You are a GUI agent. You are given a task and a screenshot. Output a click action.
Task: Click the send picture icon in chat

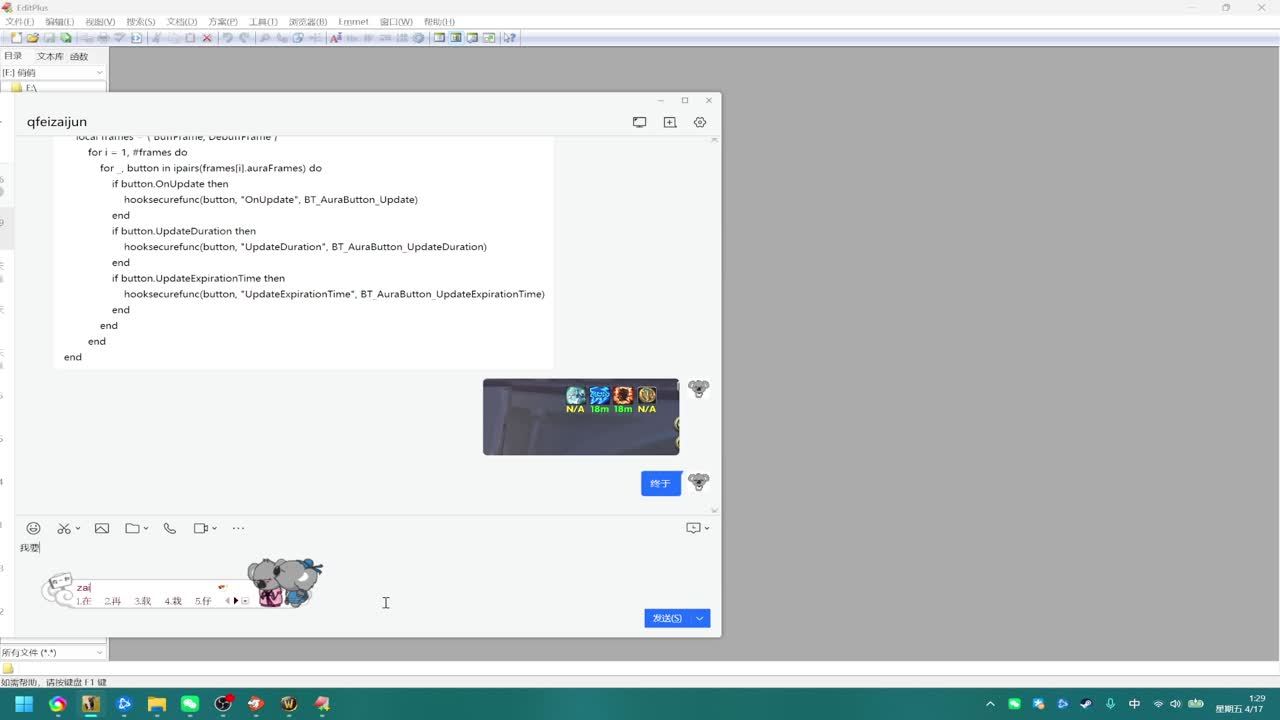pos(102,528)
